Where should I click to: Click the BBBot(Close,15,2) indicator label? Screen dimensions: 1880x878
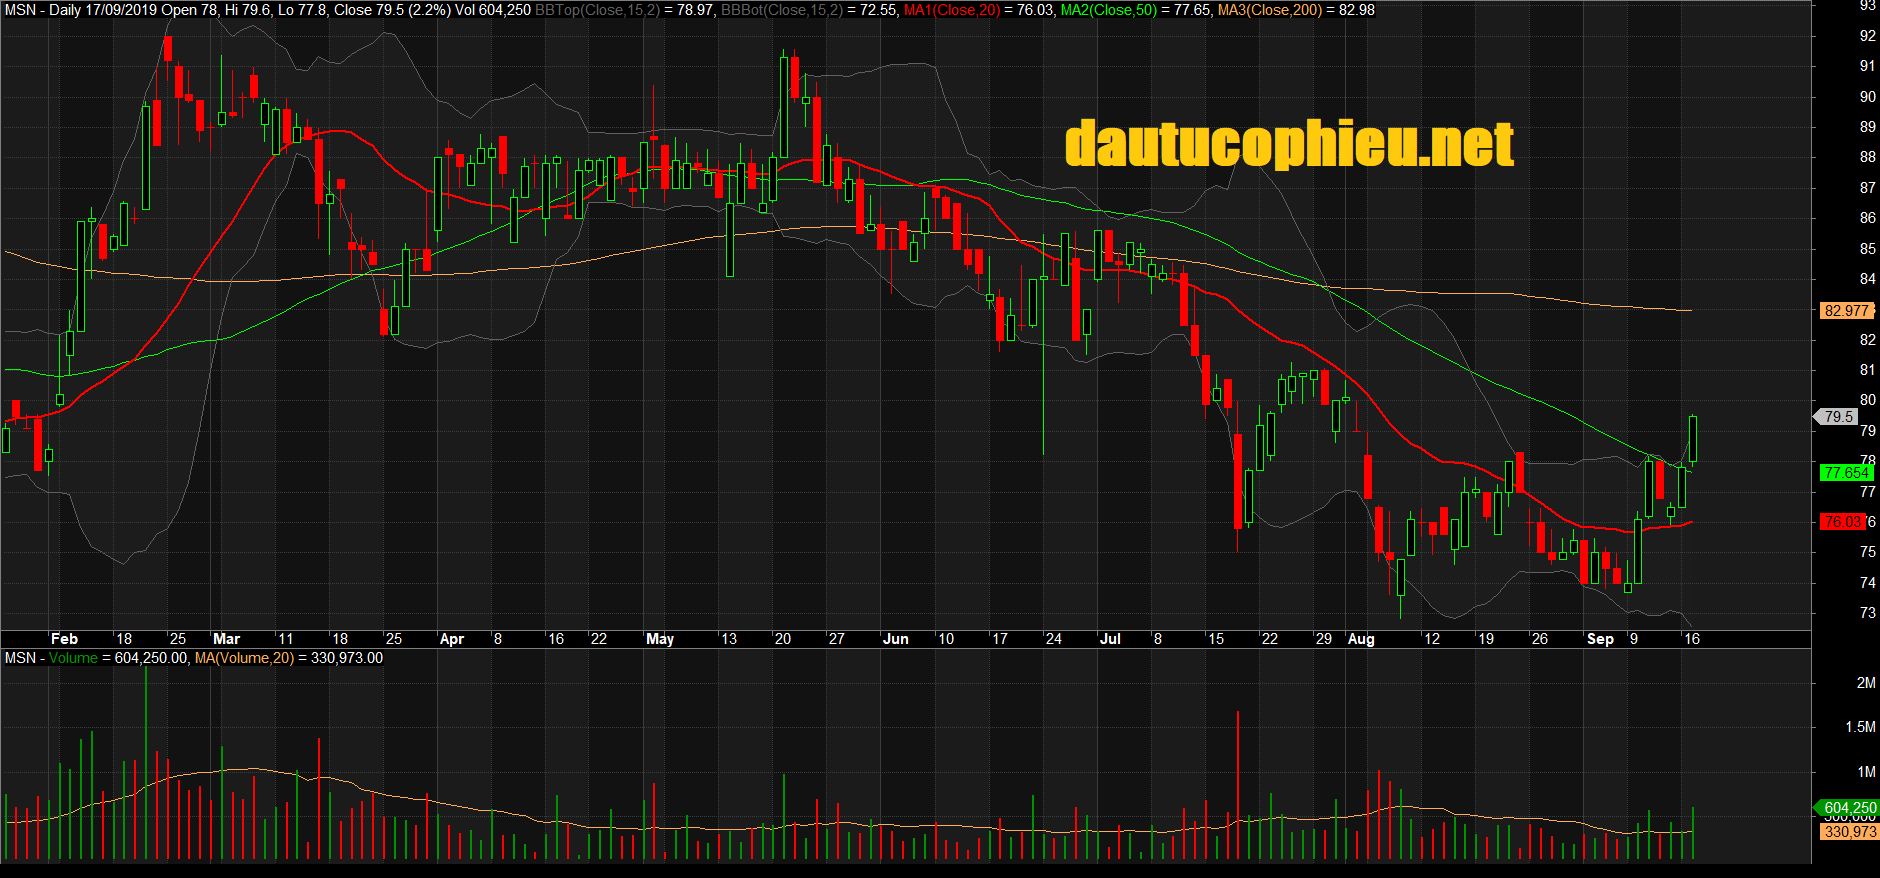pyautogui.click(x=782, y=10)
